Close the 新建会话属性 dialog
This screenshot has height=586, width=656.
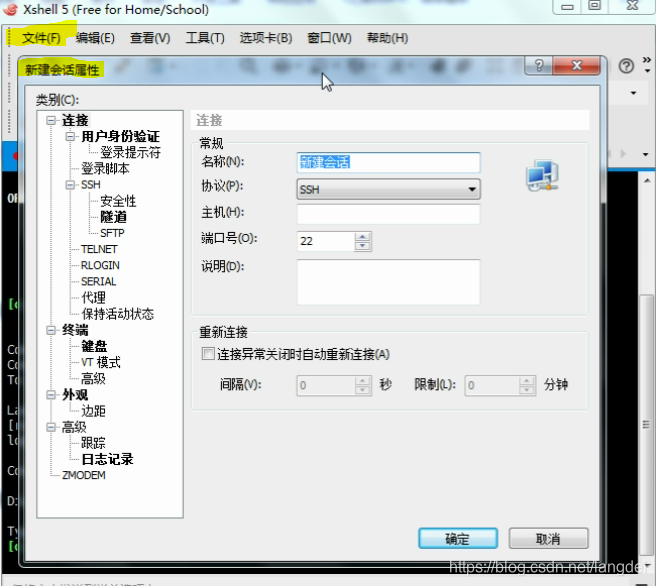pyautogui.click(x=577, y=66)
